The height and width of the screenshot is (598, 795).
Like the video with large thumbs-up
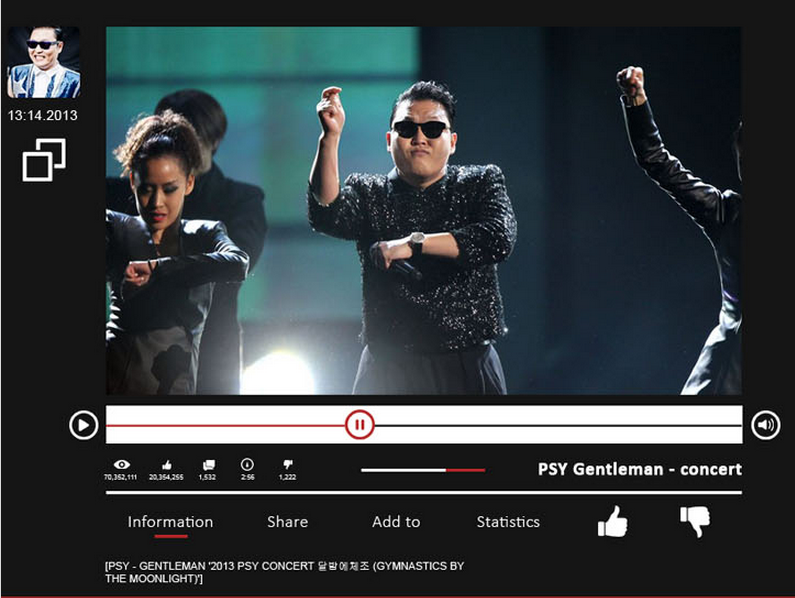612,521
